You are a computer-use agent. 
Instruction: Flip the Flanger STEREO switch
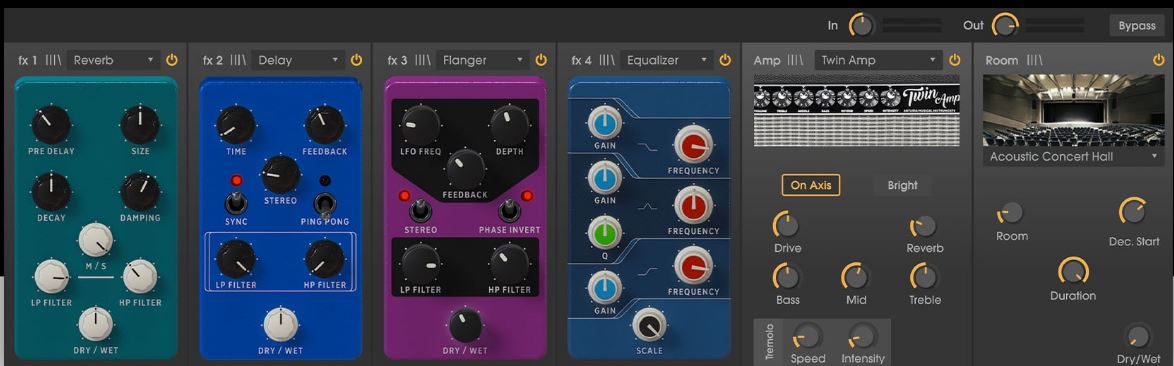pos(421,209)
